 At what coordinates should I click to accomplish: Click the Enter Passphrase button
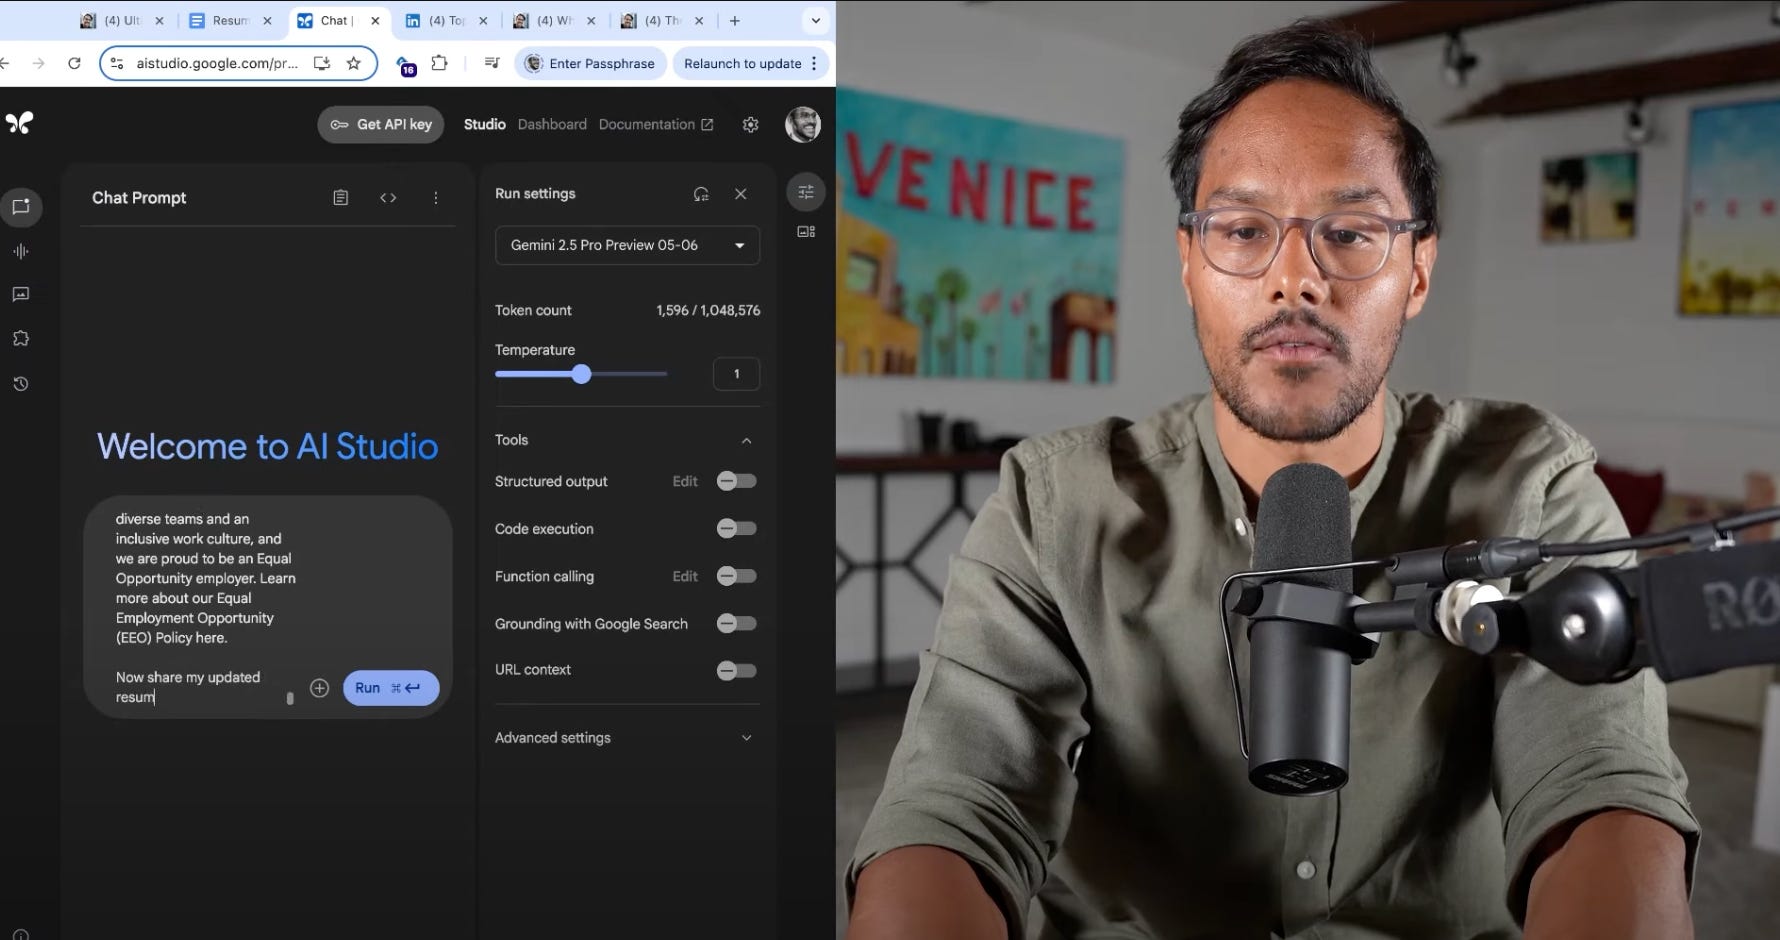pos(591,63)
